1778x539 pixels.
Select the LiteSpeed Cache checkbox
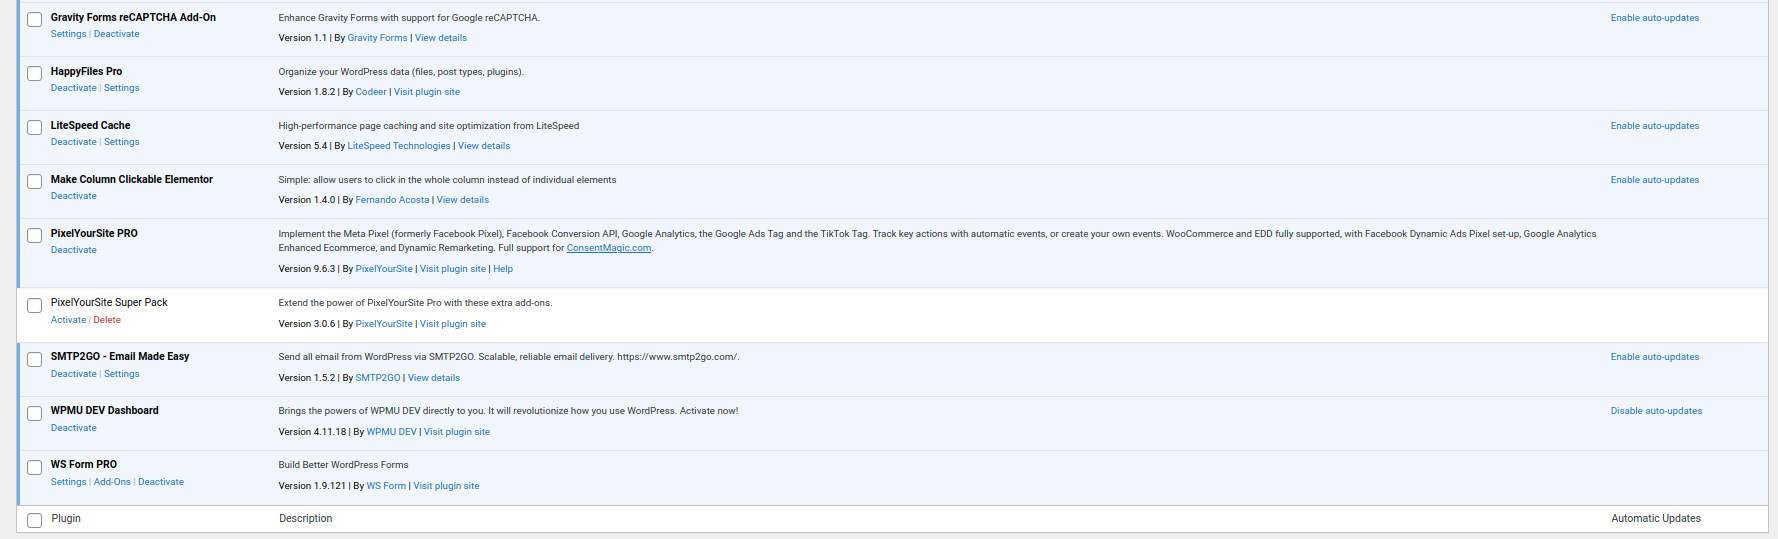click(34, 128)
